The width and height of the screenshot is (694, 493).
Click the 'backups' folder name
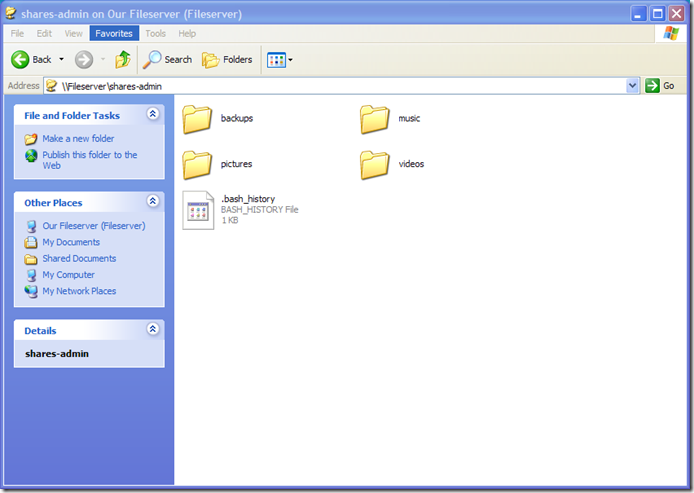(237, 118)
